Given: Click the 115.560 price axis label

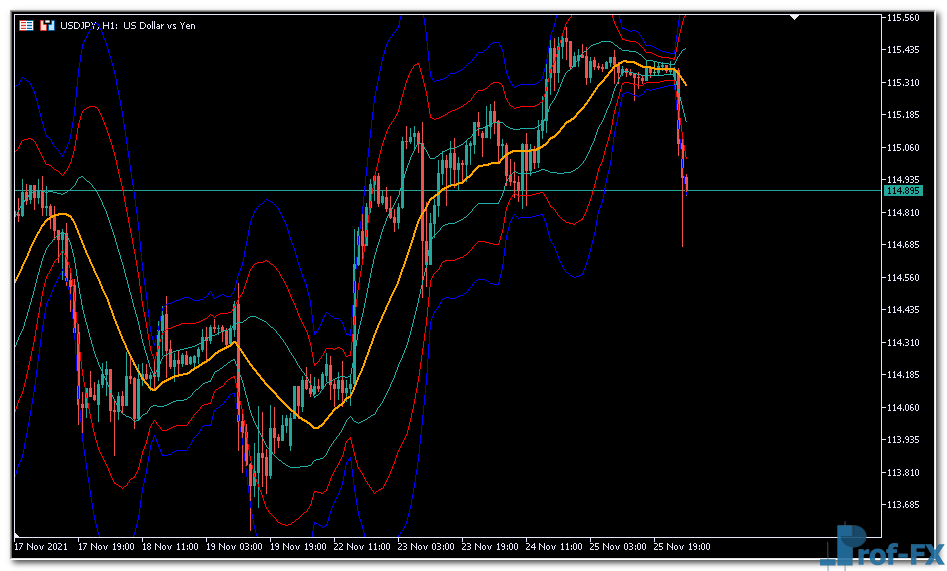Looking at the screenshot, I should click(902, 18).
